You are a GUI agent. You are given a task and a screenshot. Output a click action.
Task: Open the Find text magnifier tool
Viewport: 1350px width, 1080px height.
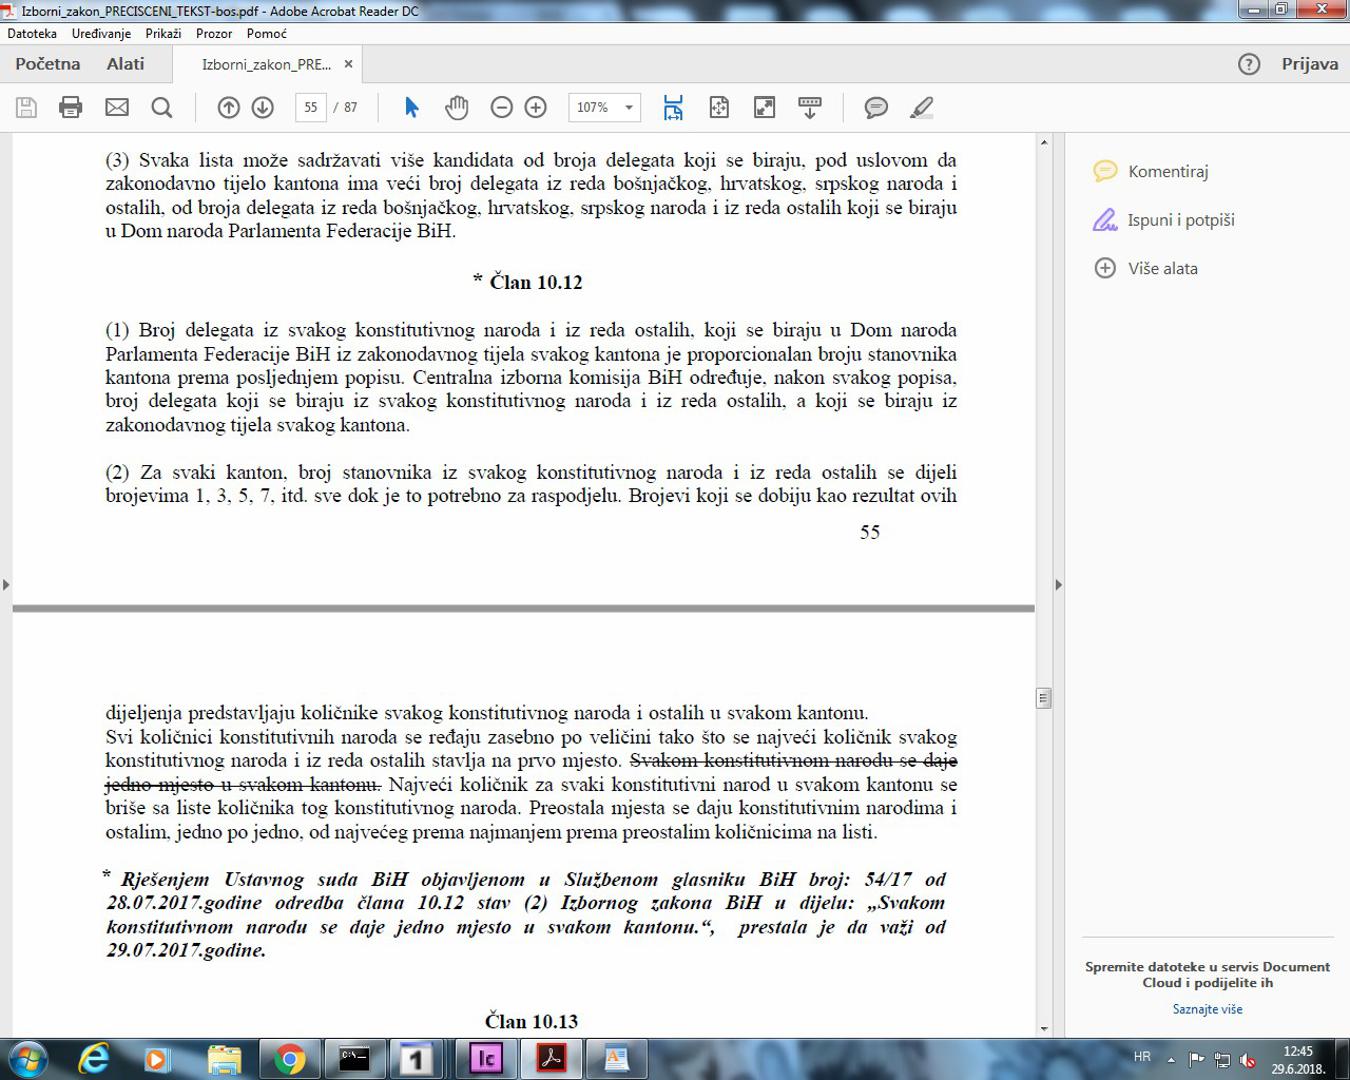[161, 108]
